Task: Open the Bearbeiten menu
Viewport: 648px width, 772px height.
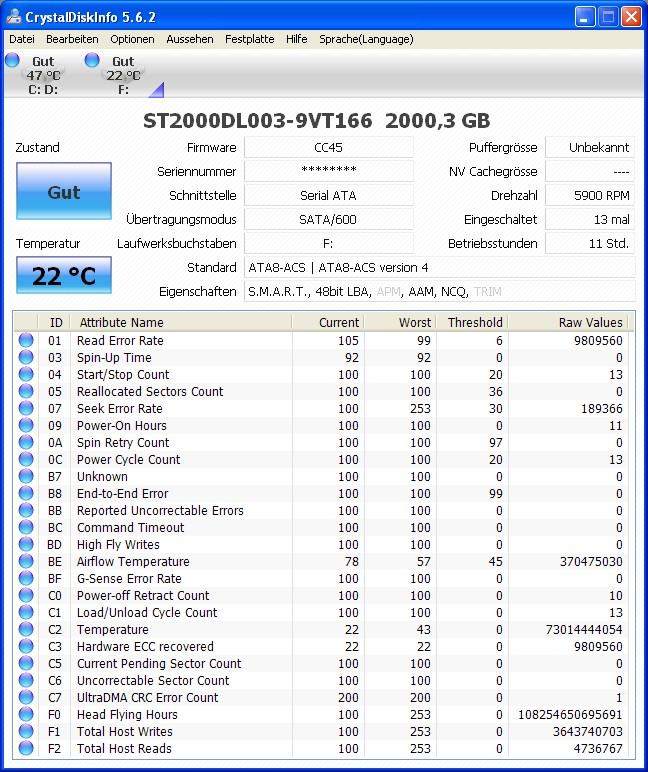Action: tap(72, 39)
